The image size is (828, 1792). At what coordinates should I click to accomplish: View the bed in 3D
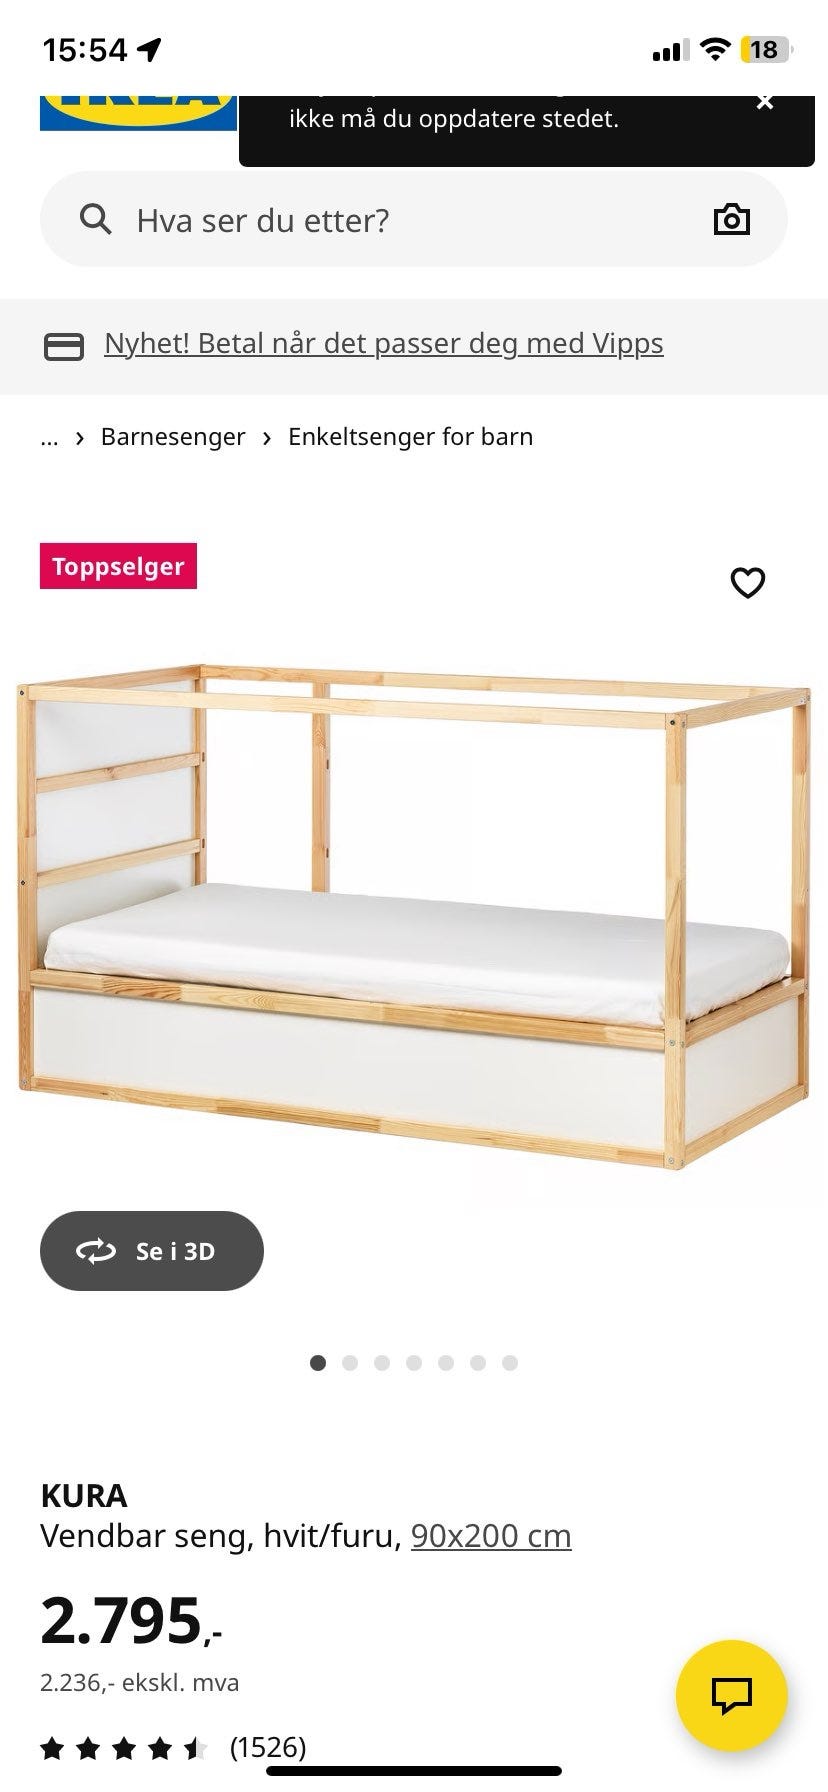click(152, 1251)
